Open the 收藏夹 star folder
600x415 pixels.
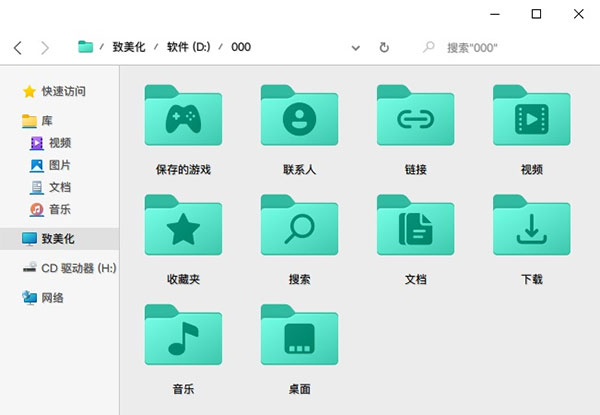point(183,229)
